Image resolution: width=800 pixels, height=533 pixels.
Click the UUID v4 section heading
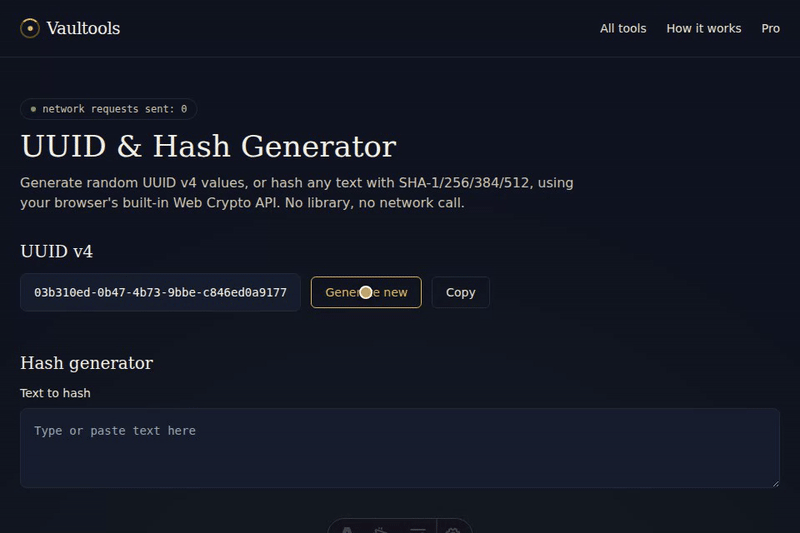[57, 251]
